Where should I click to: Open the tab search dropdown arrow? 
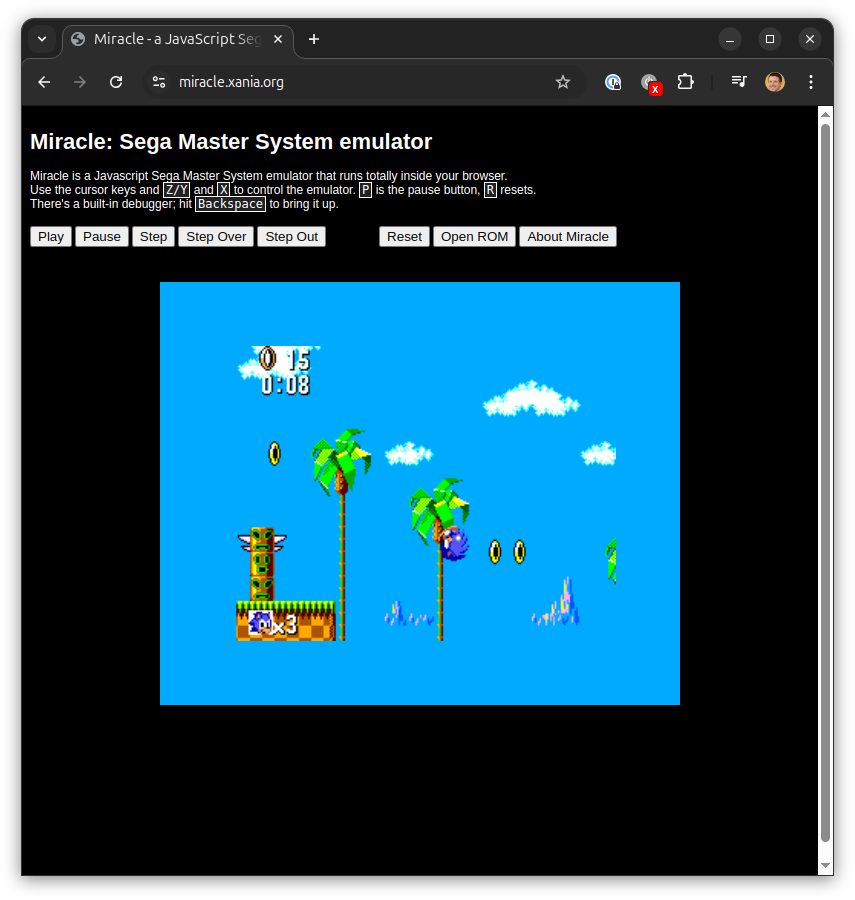pos(42,39)
